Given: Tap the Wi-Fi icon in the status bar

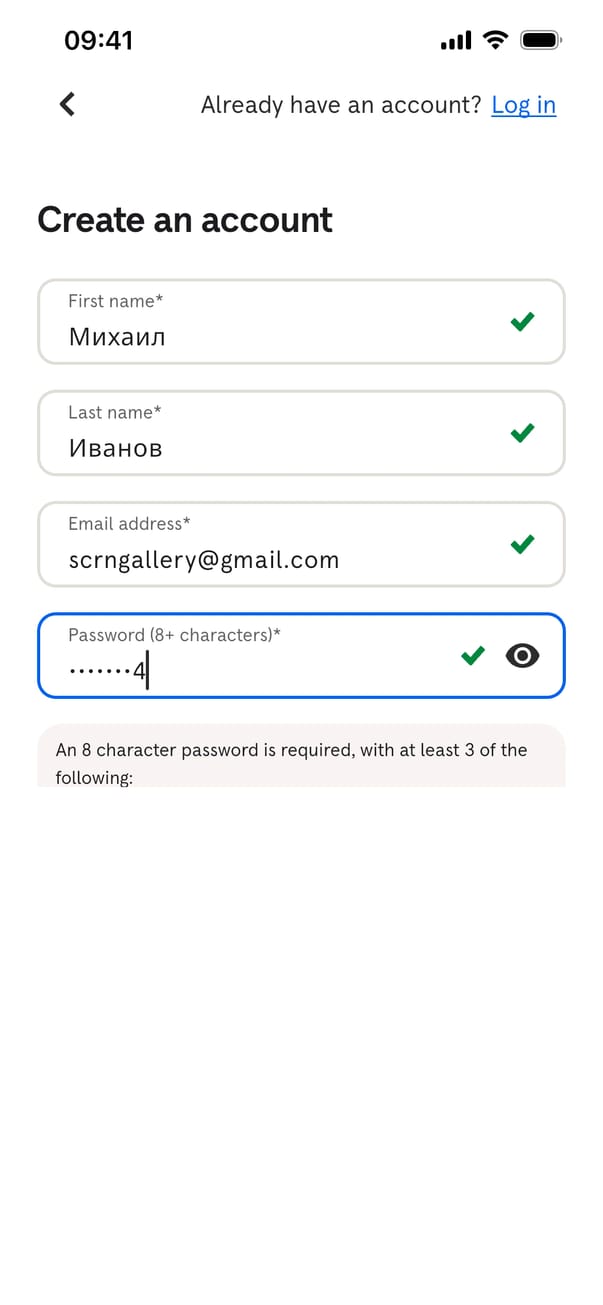Looking at the screenshot, I should [x=494, y=40].
